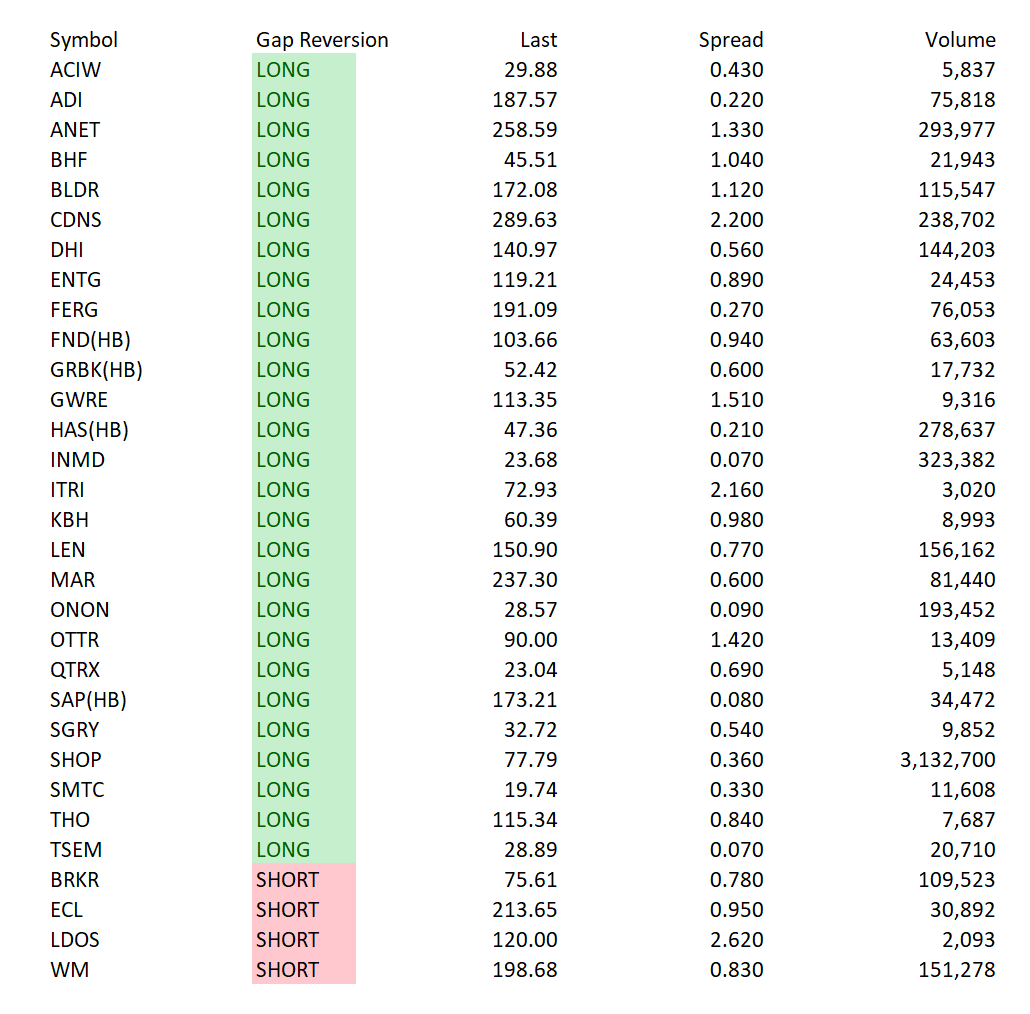Viewport: 1030px width, 1014px height.
Task: Select the SHOP volume 3,132,700 cell
Action: point(947,760)
